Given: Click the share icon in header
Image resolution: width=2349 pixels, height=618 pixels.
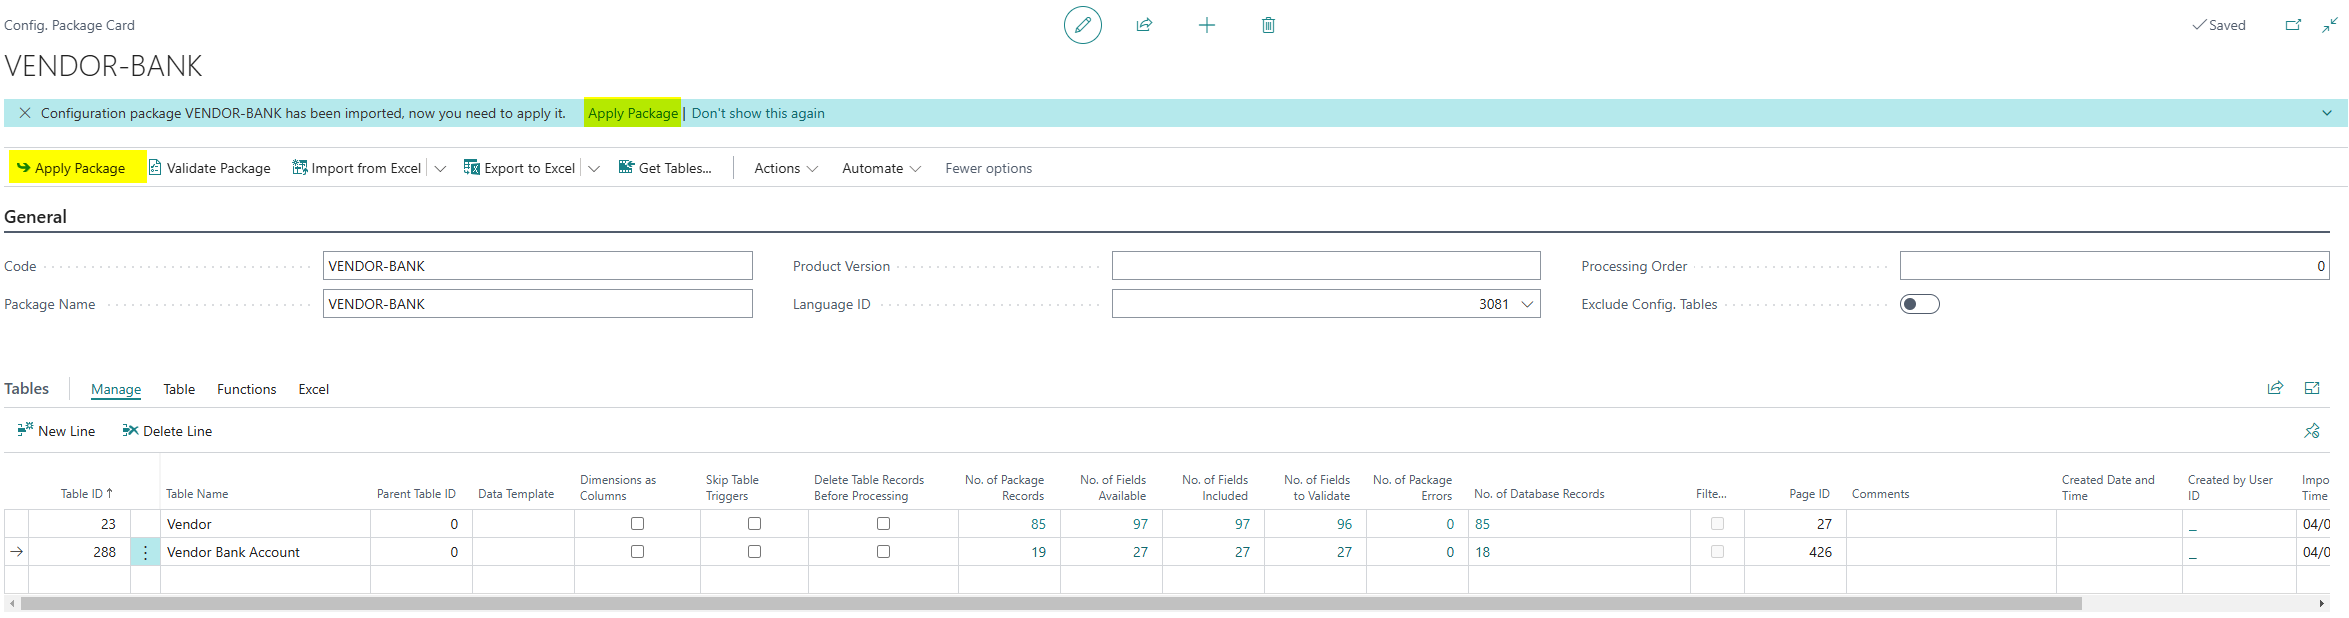Looking at the screenshot, I should [x=1144, y=25].
